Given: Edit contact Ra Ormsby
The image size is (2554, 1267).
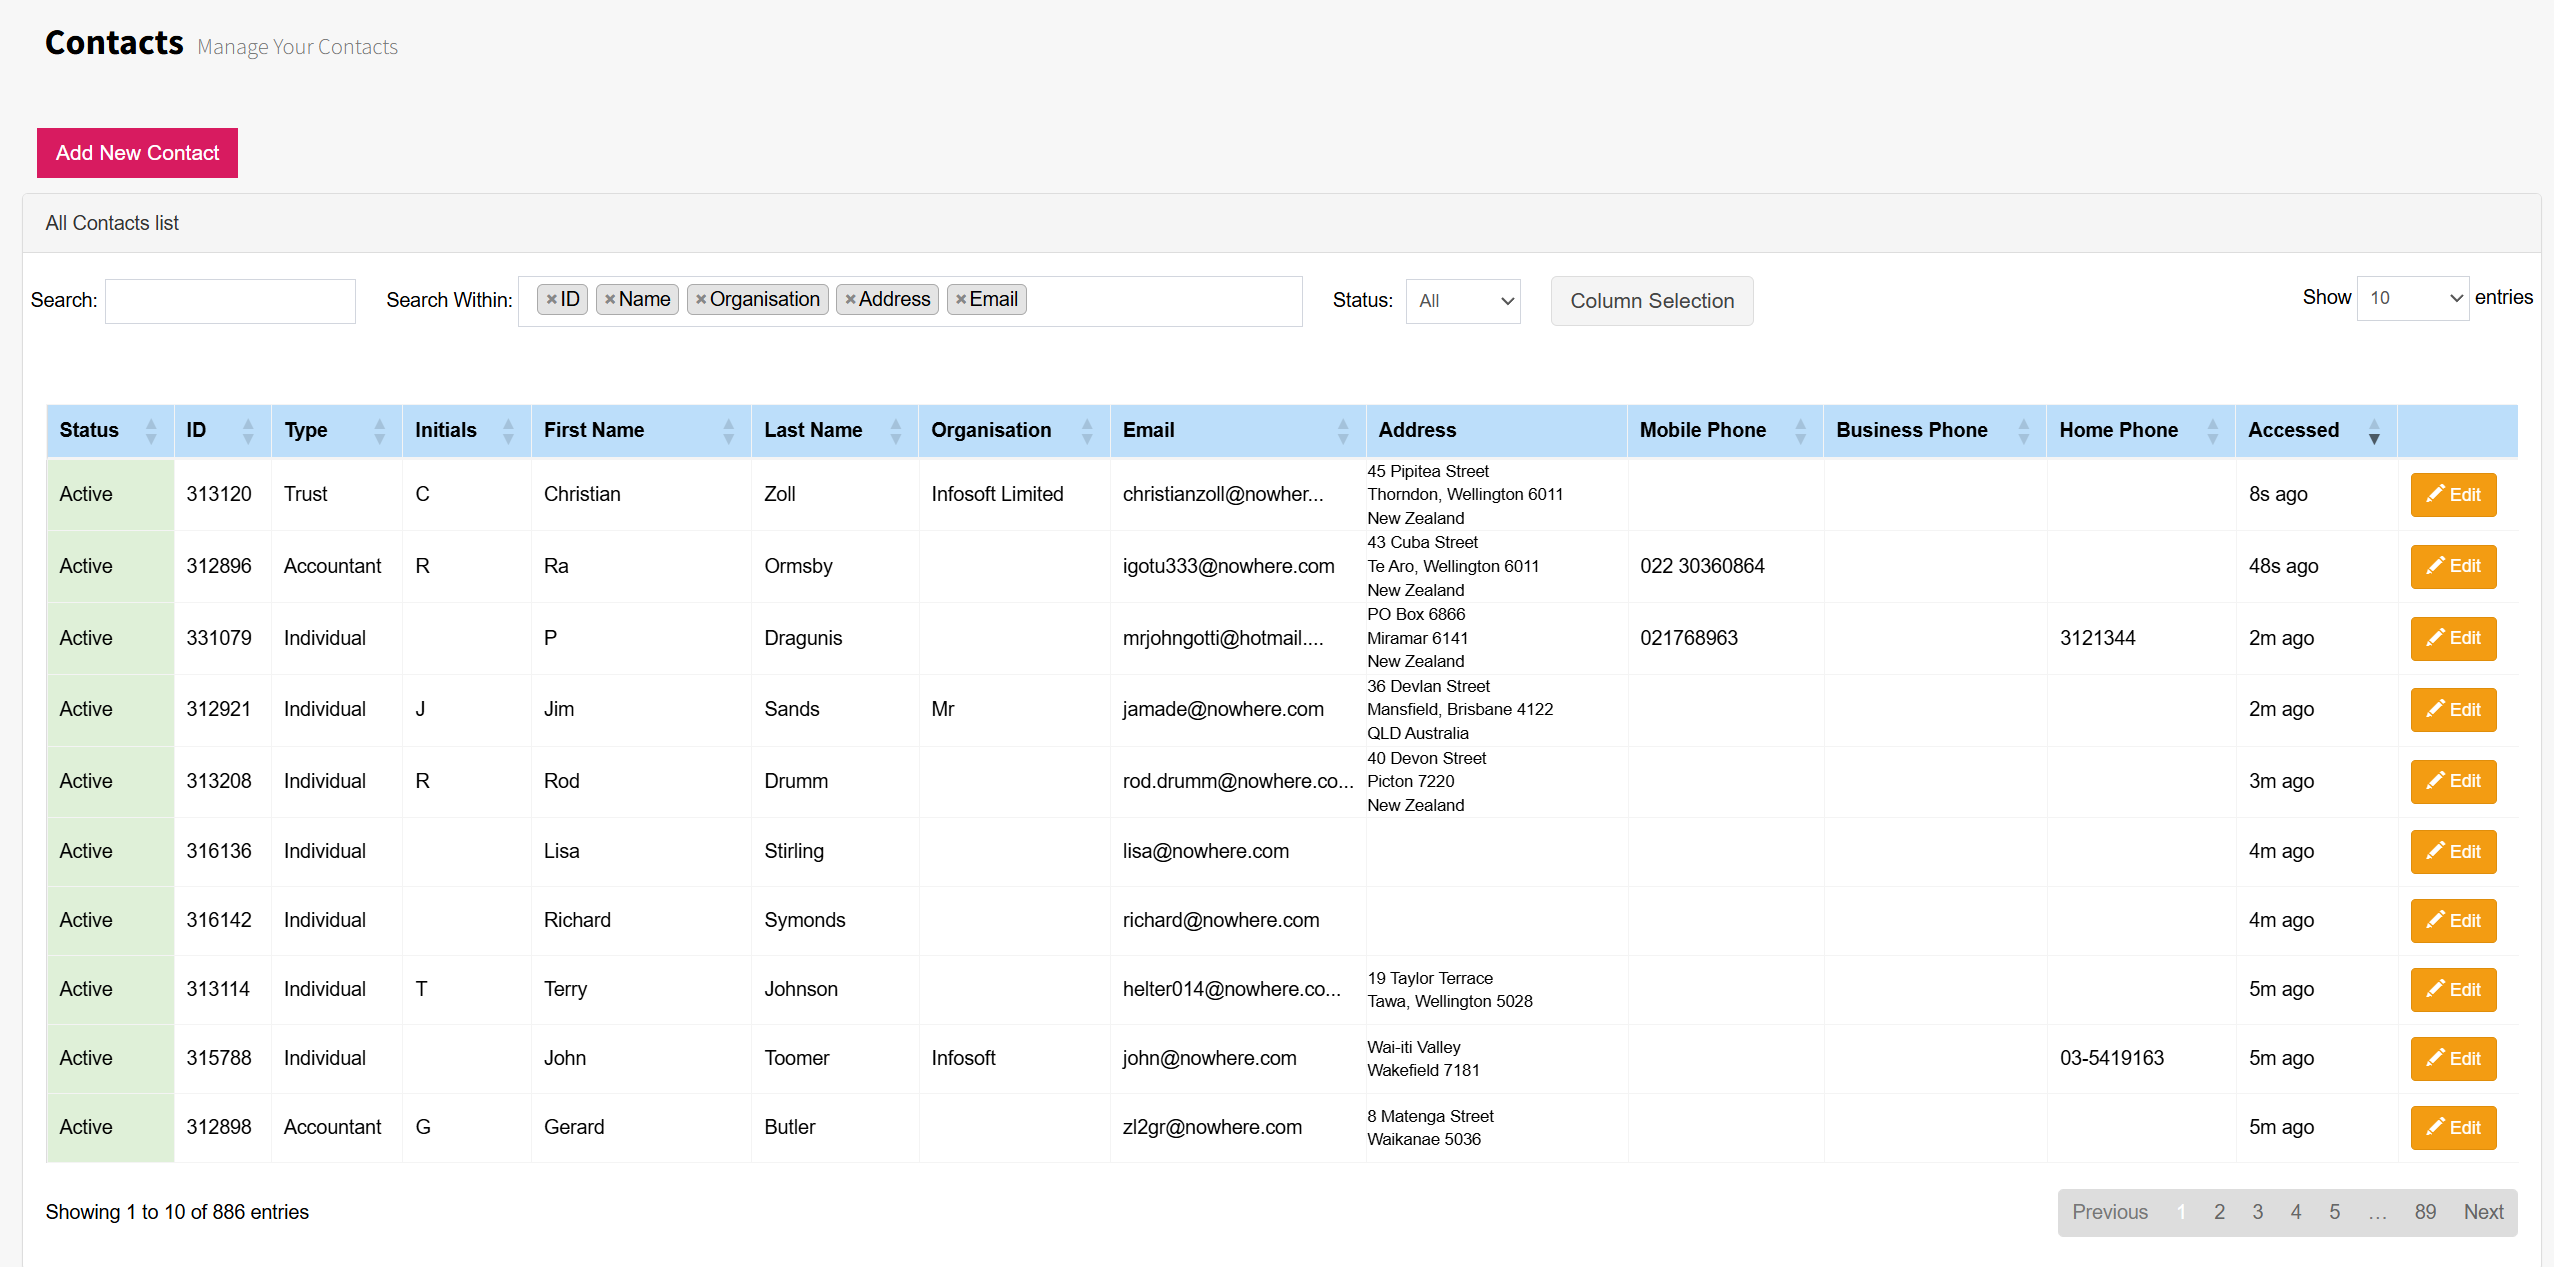Looking at the screenshot, I should (2453, 567).
